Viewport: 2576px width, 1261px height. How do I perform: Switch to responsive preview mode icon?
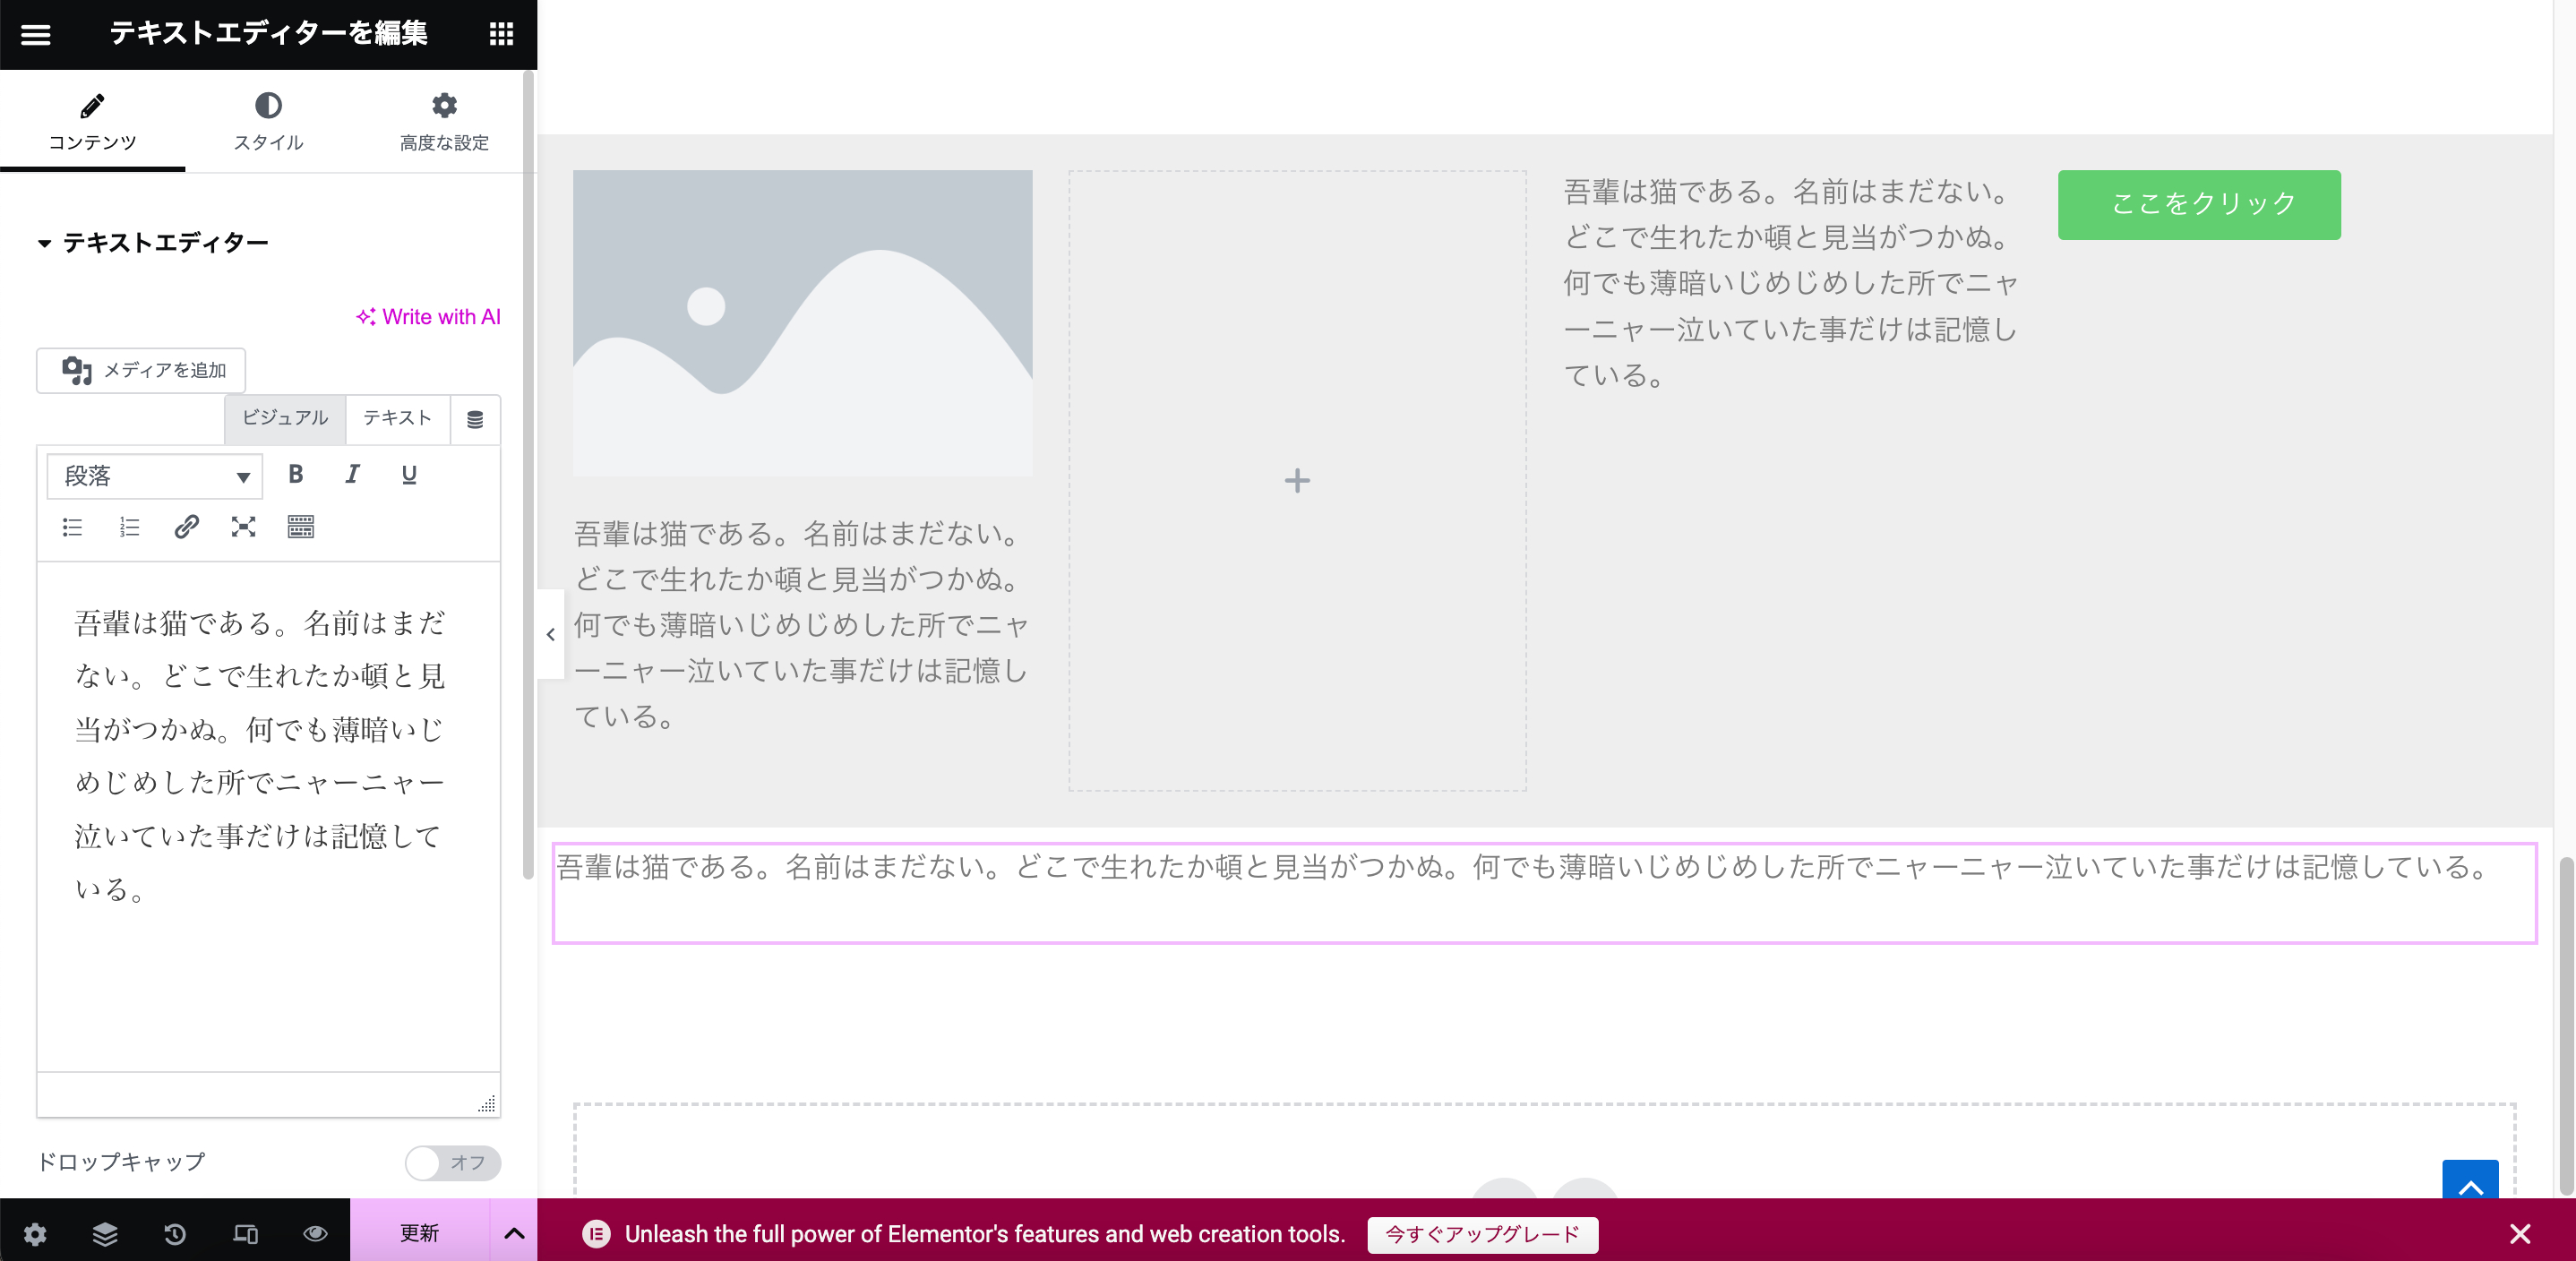244,1233
